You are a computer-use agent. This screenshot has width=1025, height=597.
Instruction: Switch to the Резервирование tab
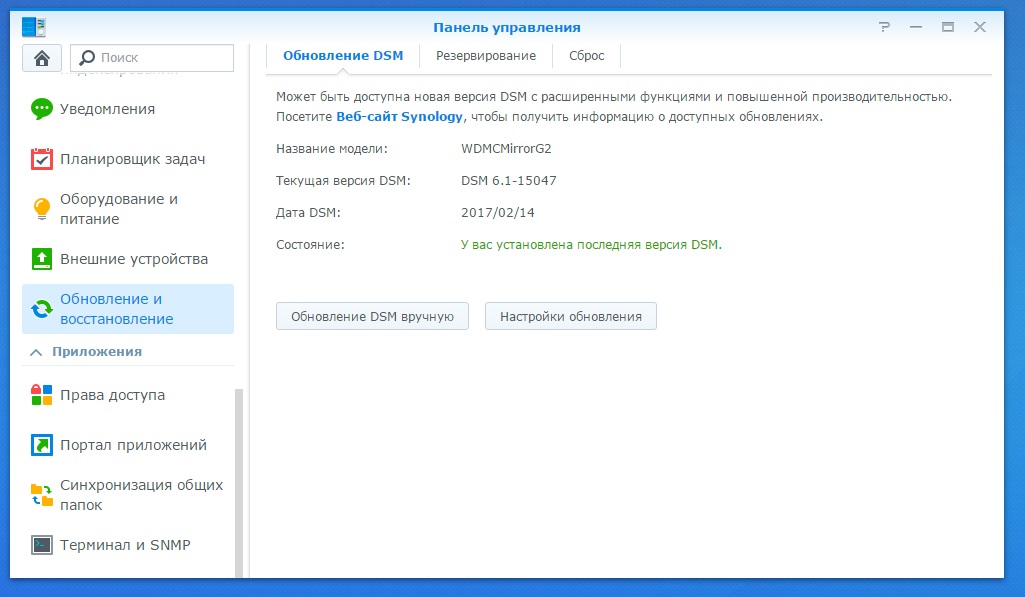(x=486, y=56)
